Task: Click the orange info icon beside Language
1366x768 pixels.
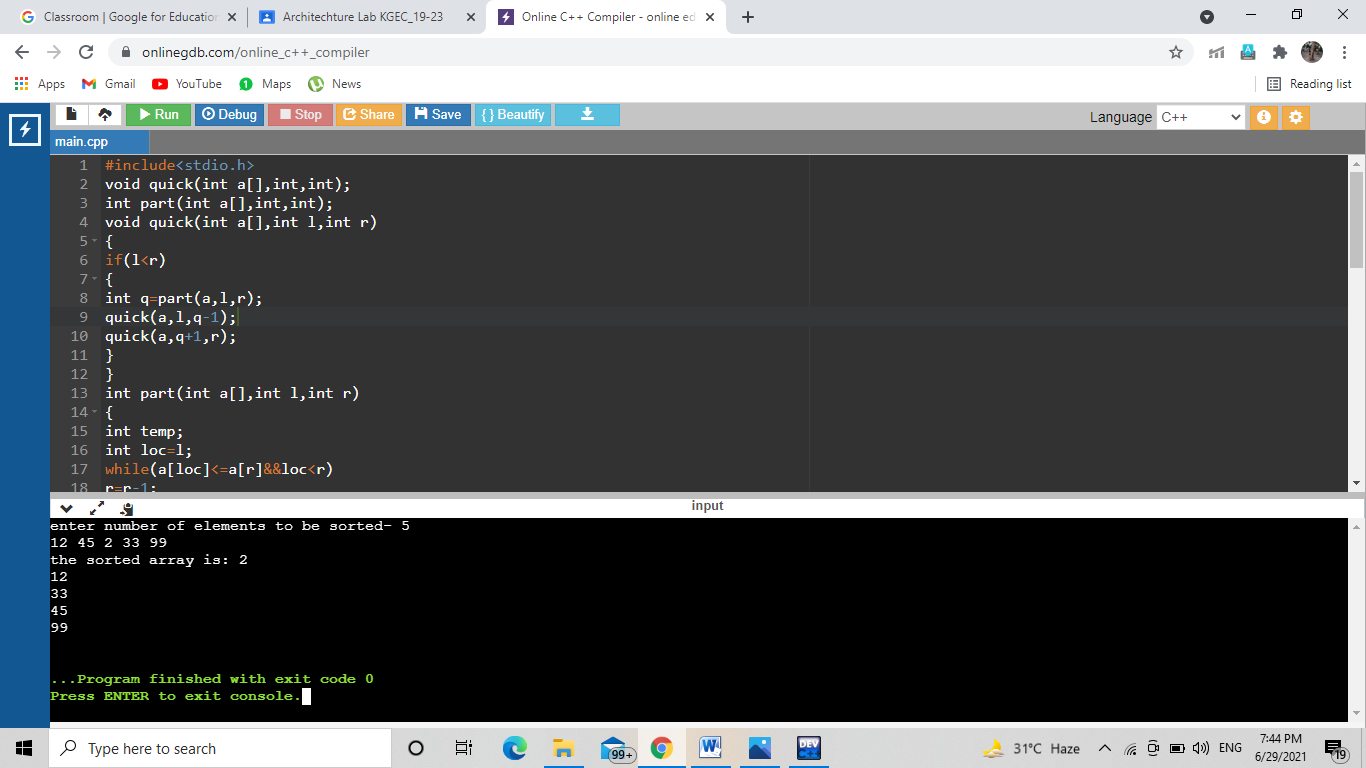Action: pyautogui.click(x=1263, y=117)
